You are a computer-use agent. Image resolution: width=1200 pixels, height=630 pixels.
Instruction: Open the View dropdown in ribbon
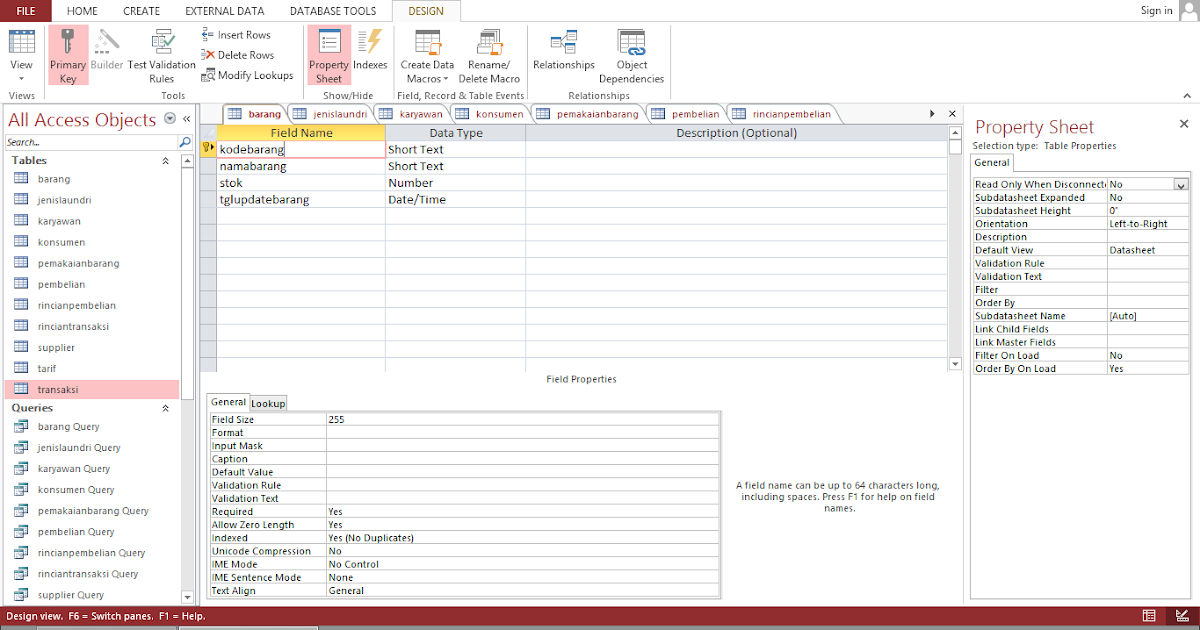[x=21, y=56]
